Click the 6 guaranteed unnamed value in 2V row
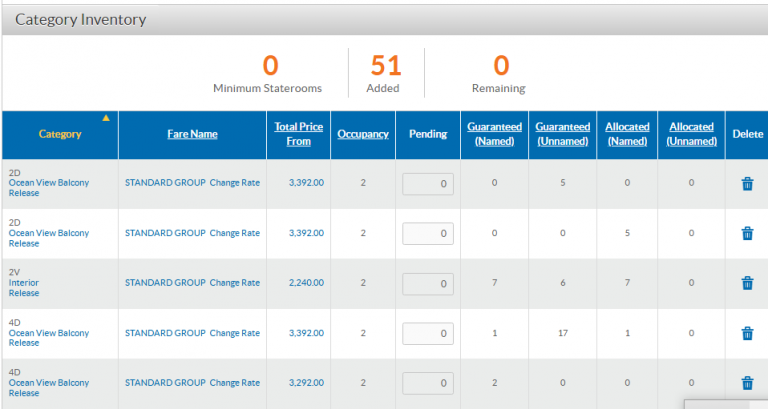The width and height of the screenshot is (768, 409). tap(563, 283)
